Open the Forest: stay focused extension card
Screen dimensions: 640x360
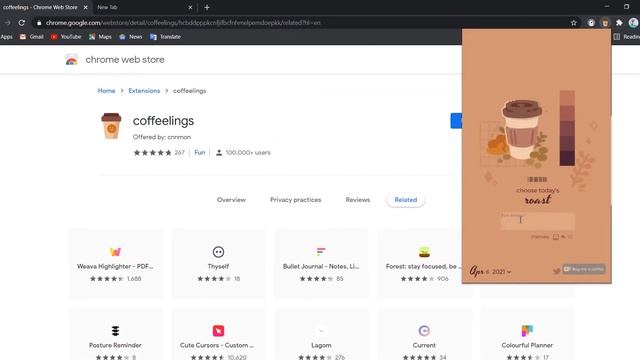[x=420, y=264]
